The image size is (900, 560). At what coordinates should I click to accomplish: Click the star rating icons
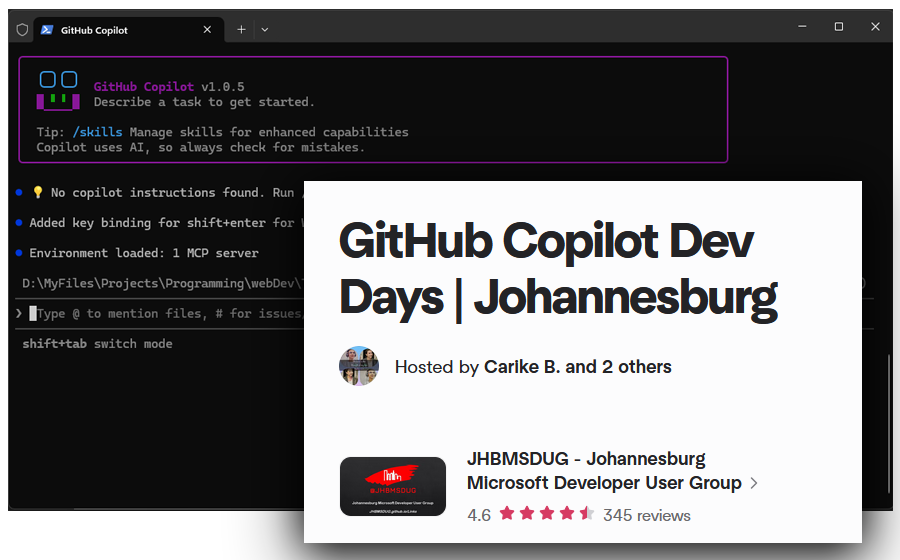pyautogui.click(x=546, y=514)
